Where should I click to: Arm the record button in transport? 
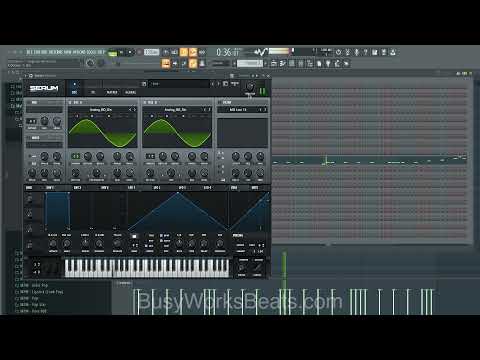point(139,52)
